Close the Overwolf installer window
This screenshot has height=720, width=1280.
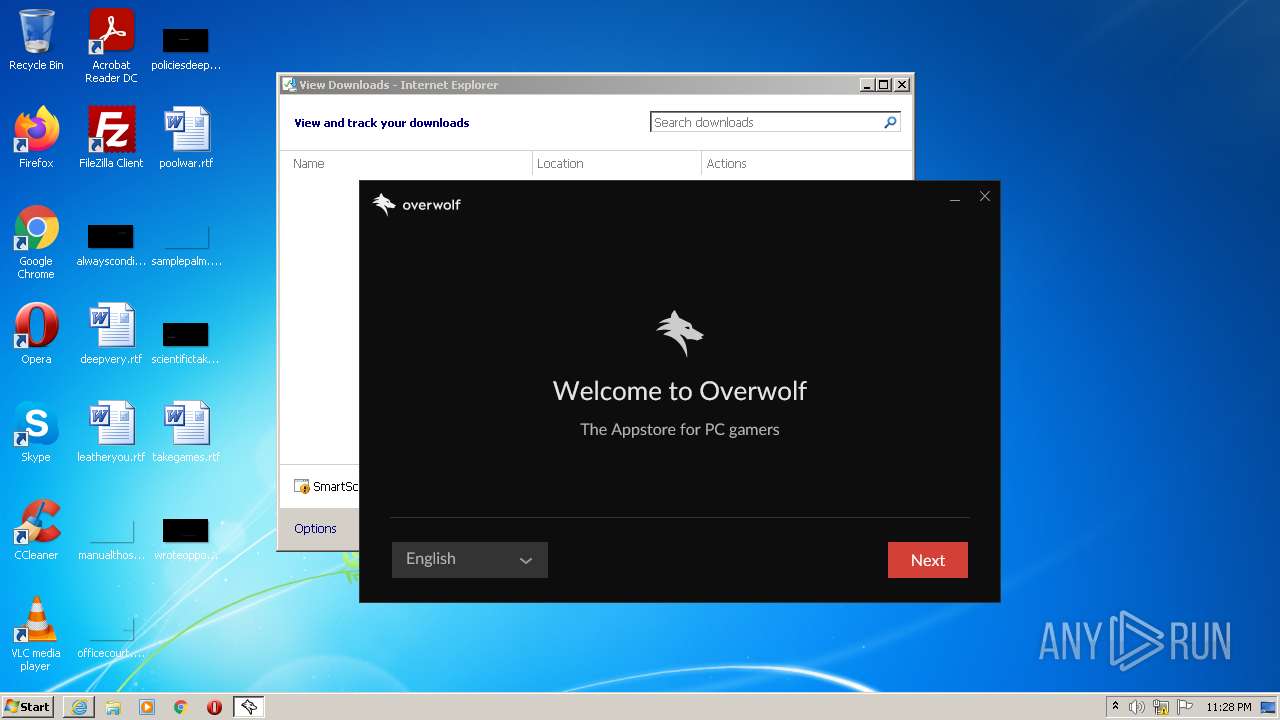click(985, 197)
